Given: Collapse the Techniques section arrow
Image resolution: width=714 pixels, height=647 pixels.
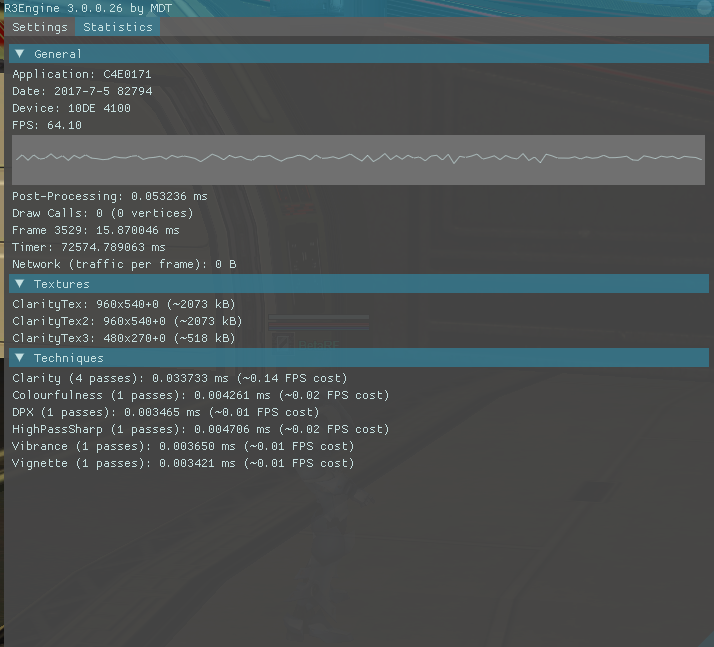Looking at the screenshot, I should [20, 358].
